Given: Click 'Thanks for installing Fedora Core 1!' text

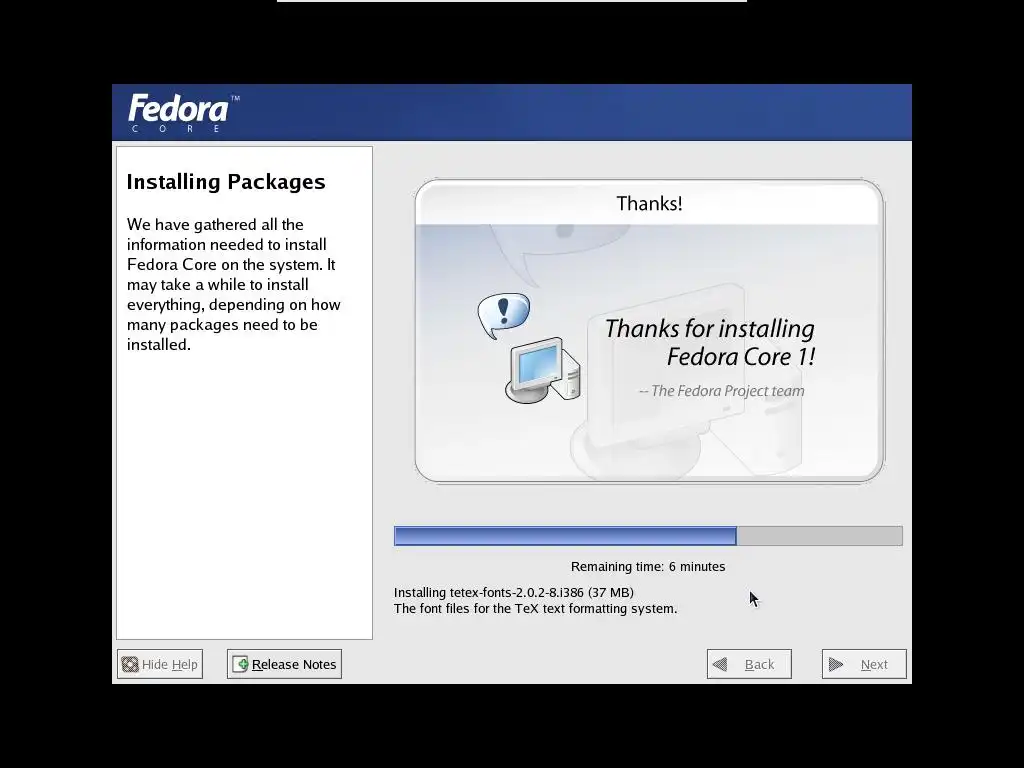Looking at the screenshot, I should point(710,342).
